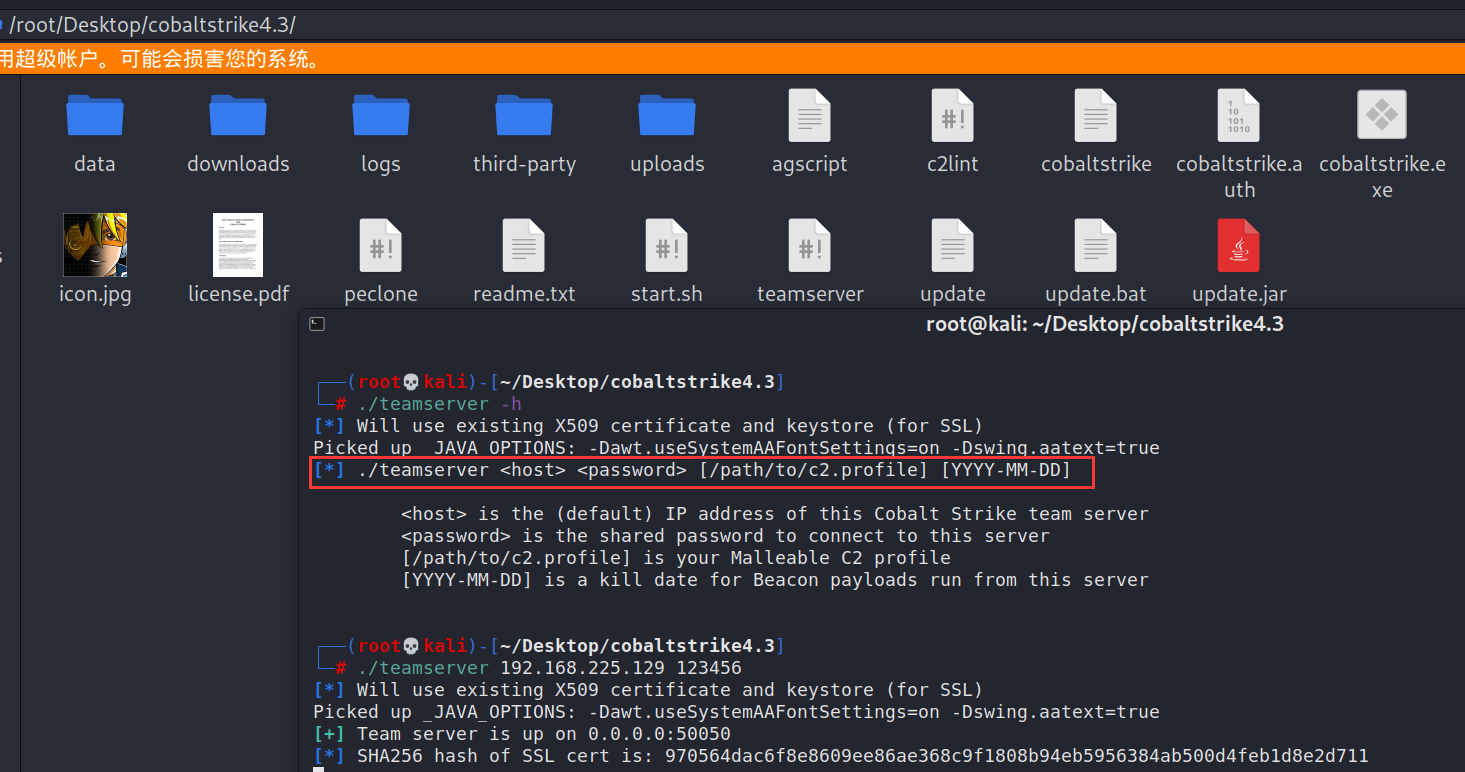Open the uploads folder
1465x772 pixels.
667,116
